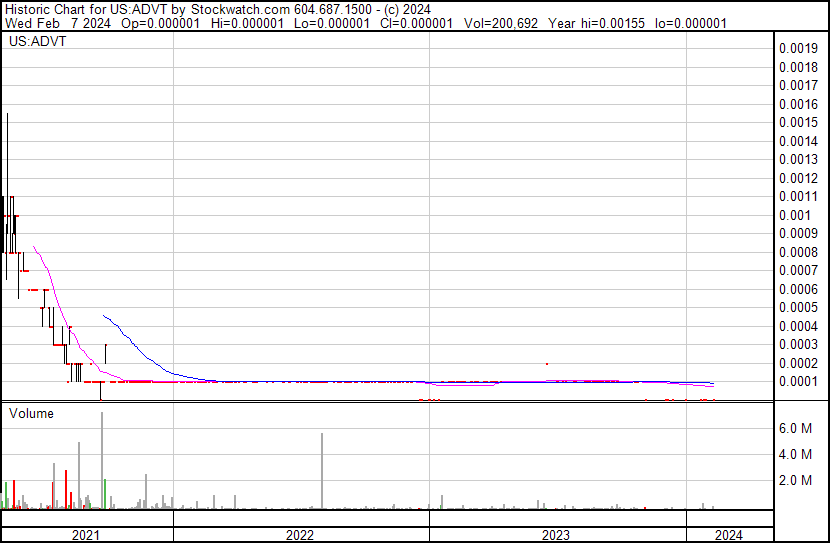Click the magenta moving average line's starting point
This screenshot has width=830, height=543.
(x=34, y=247)
